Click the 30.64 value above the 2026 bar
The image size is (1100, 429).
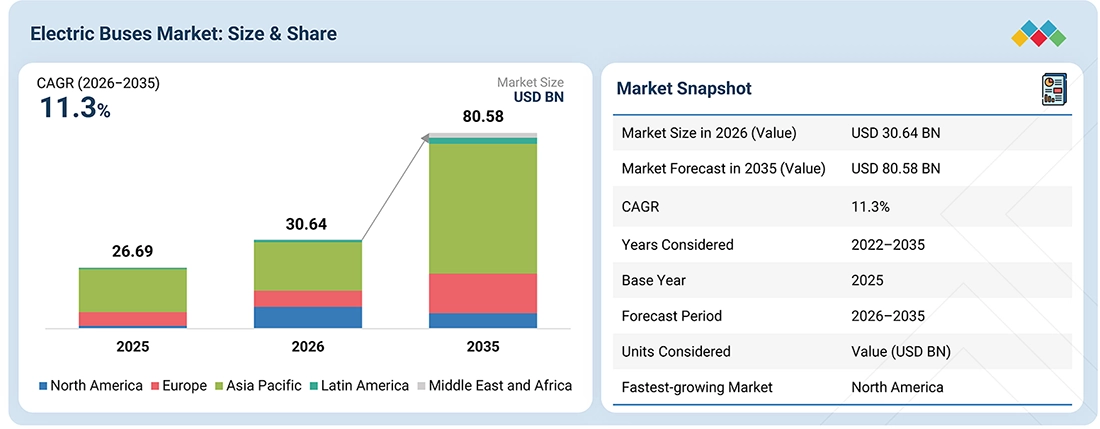[x=307, y=224]
